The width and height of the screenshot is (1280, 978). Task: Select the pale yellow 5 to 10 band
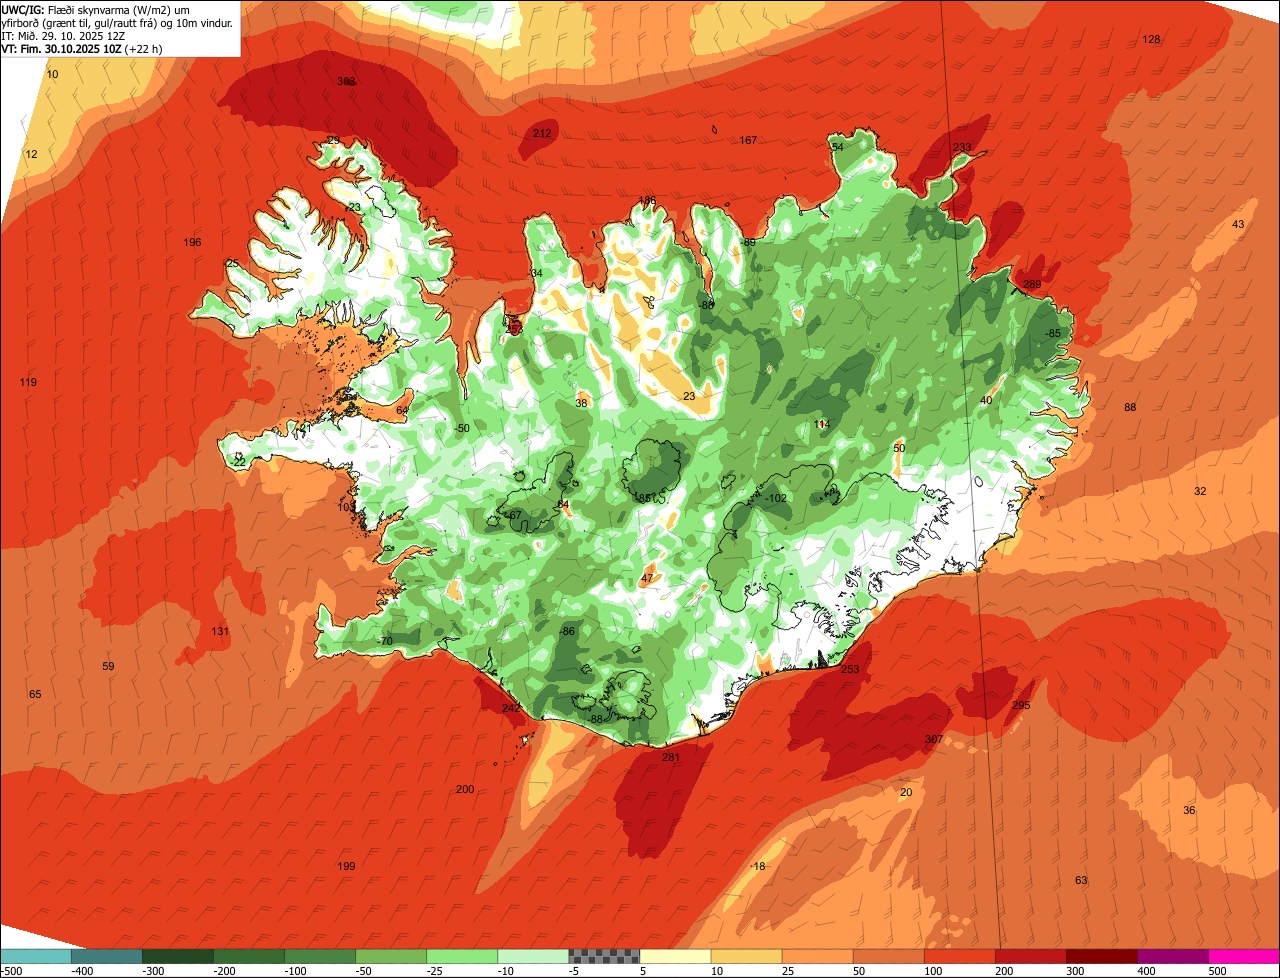pyautogui.click(x=675, y=956)
